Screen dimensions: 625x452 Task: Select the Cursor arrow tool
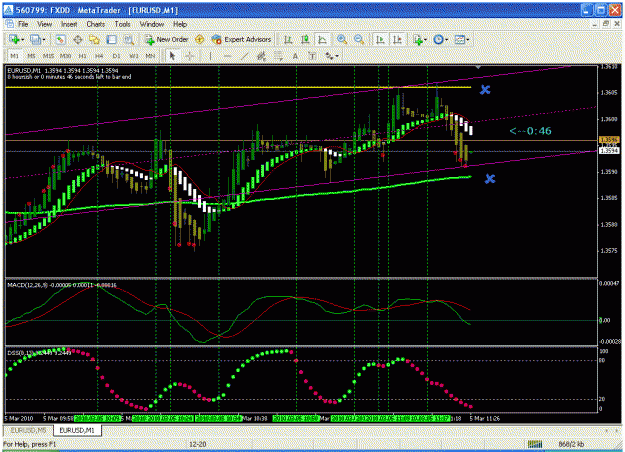coord(172,56)
